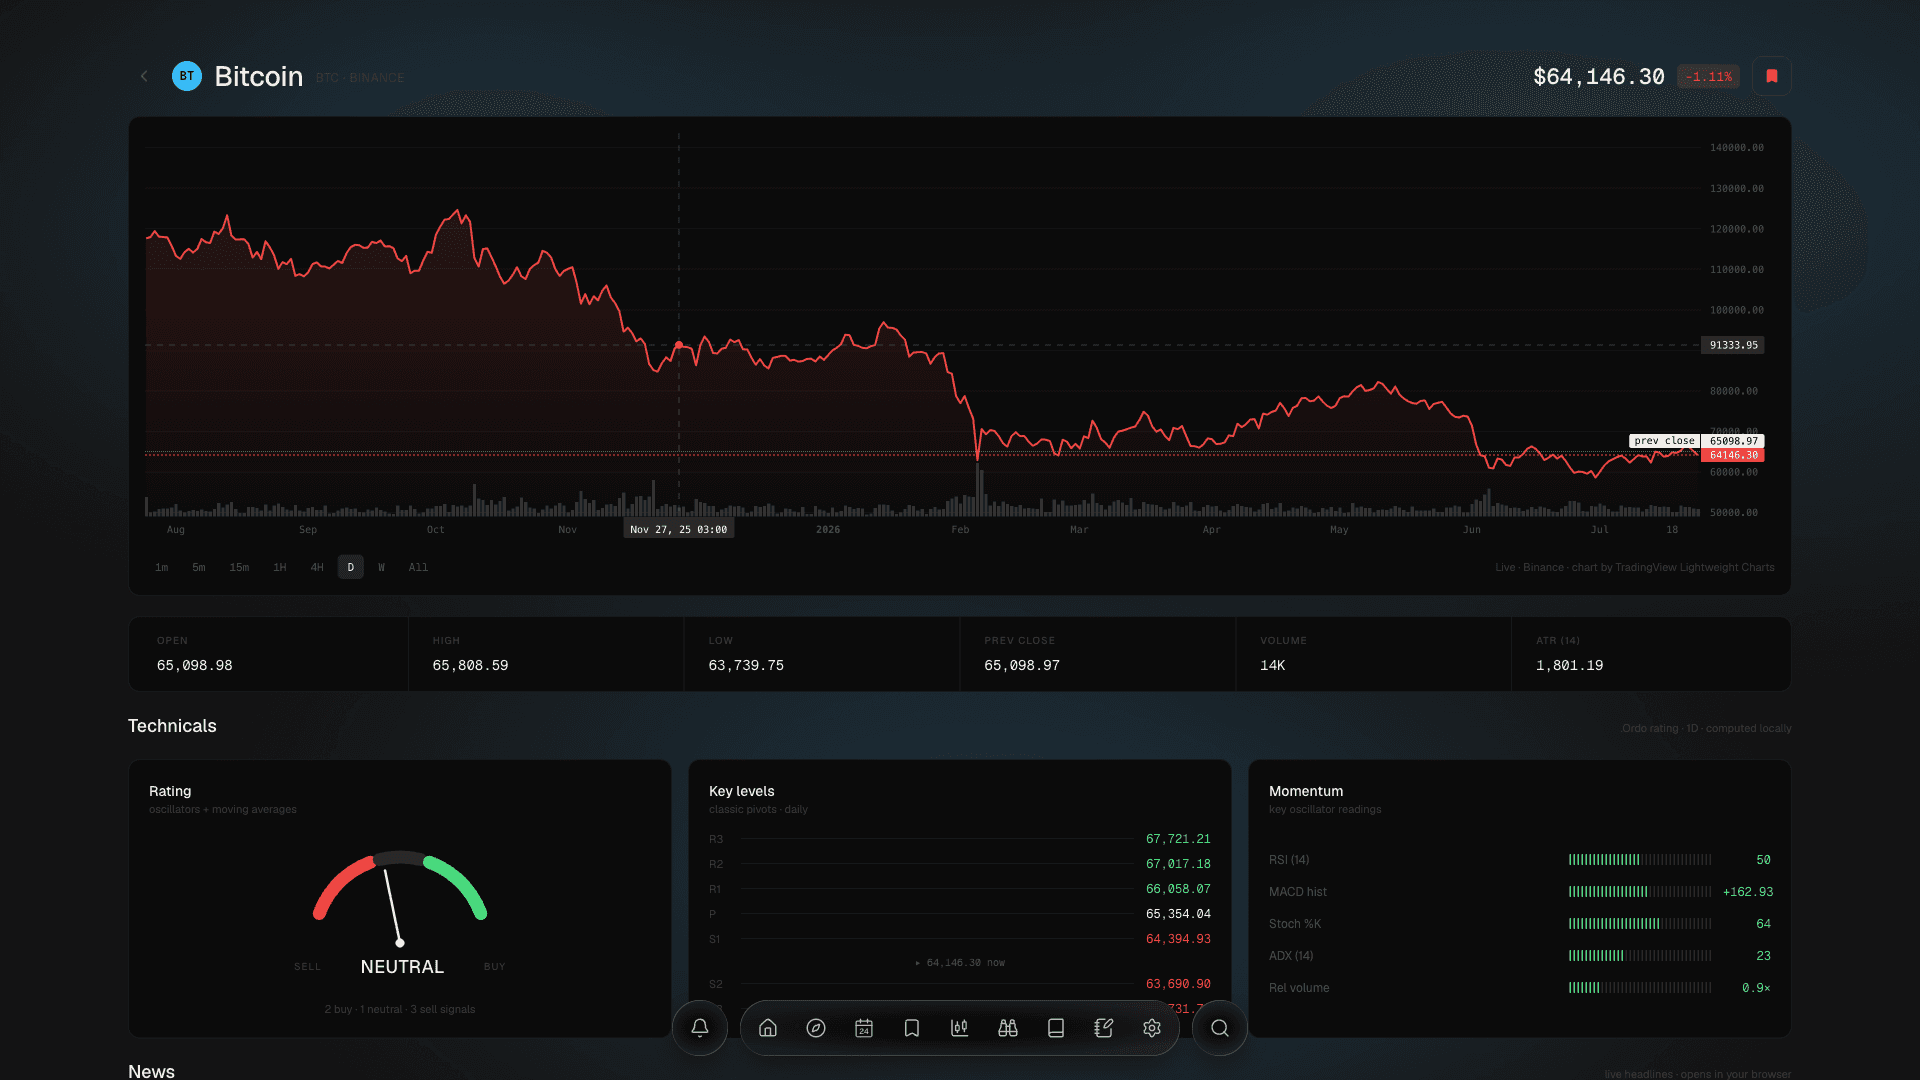The width and height of the screenshot is (1920, 1080).
Task: Click the -1.11% change badge
Action: [x=1708, y=77]
